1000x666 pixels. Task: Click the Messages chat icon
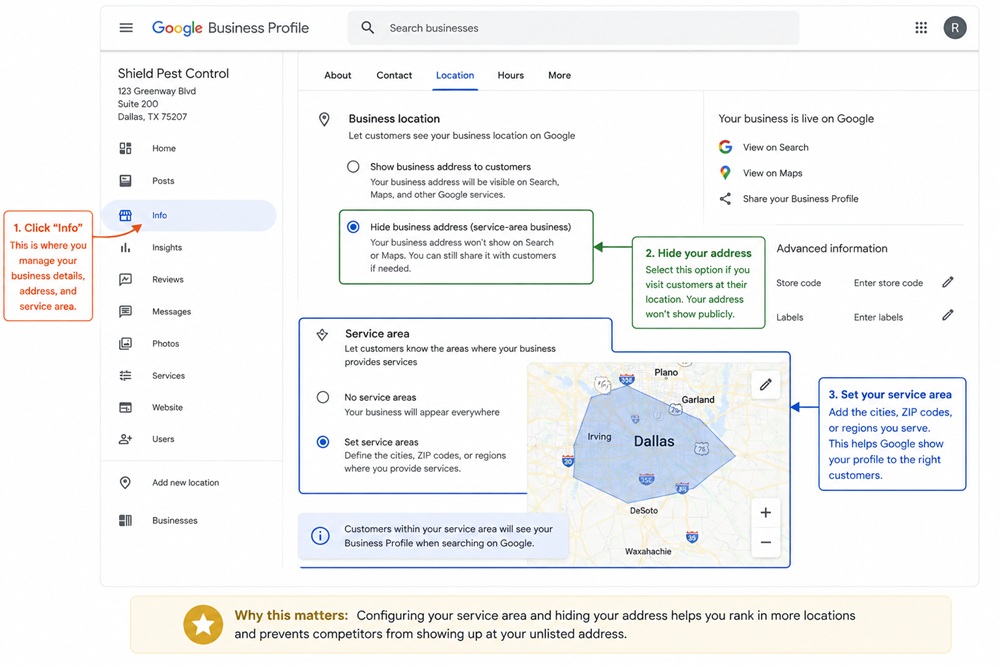(x=126, y=311)
